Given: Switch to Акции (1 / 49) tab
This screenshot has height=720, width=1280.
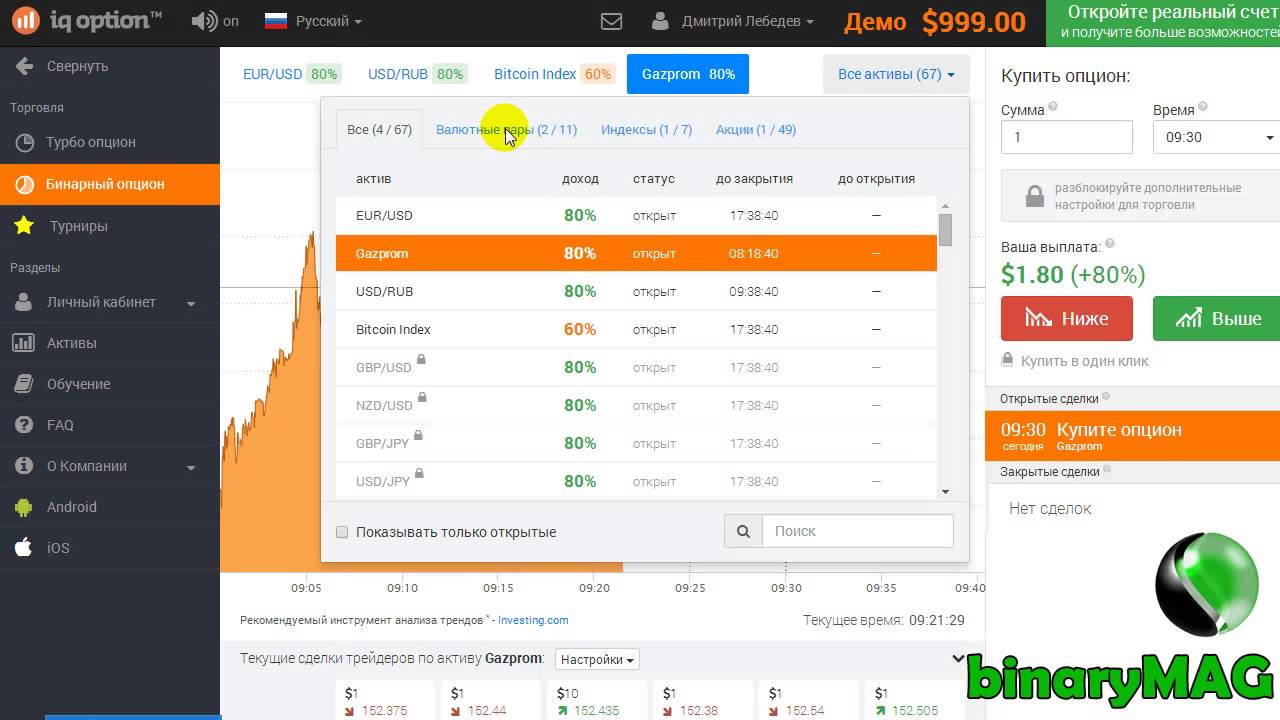Looking at the screenshot, I should [756, 130].
